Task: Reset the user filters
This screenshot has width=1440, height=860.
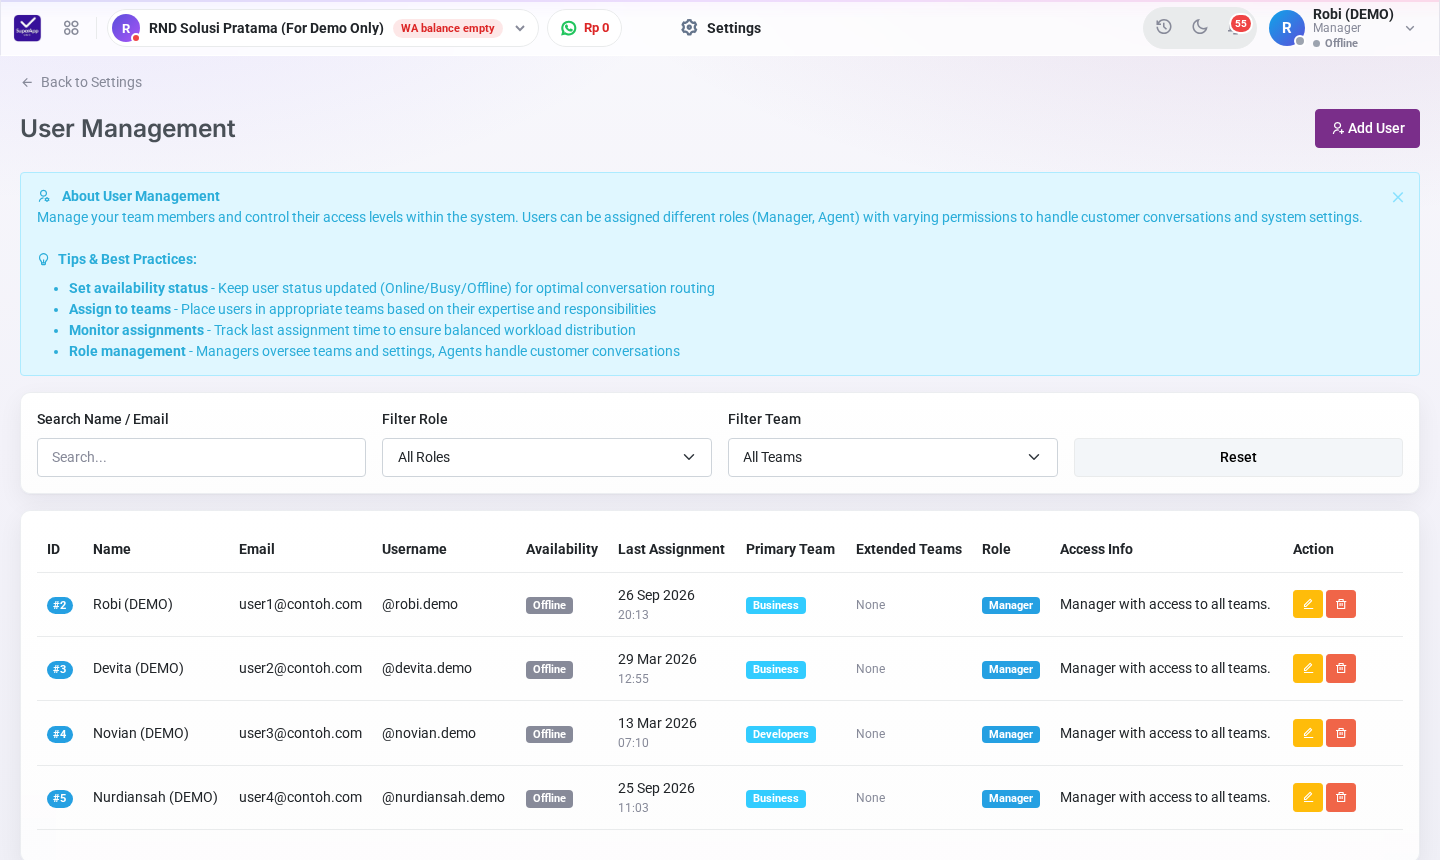Action: click(x=1238, y=457)
